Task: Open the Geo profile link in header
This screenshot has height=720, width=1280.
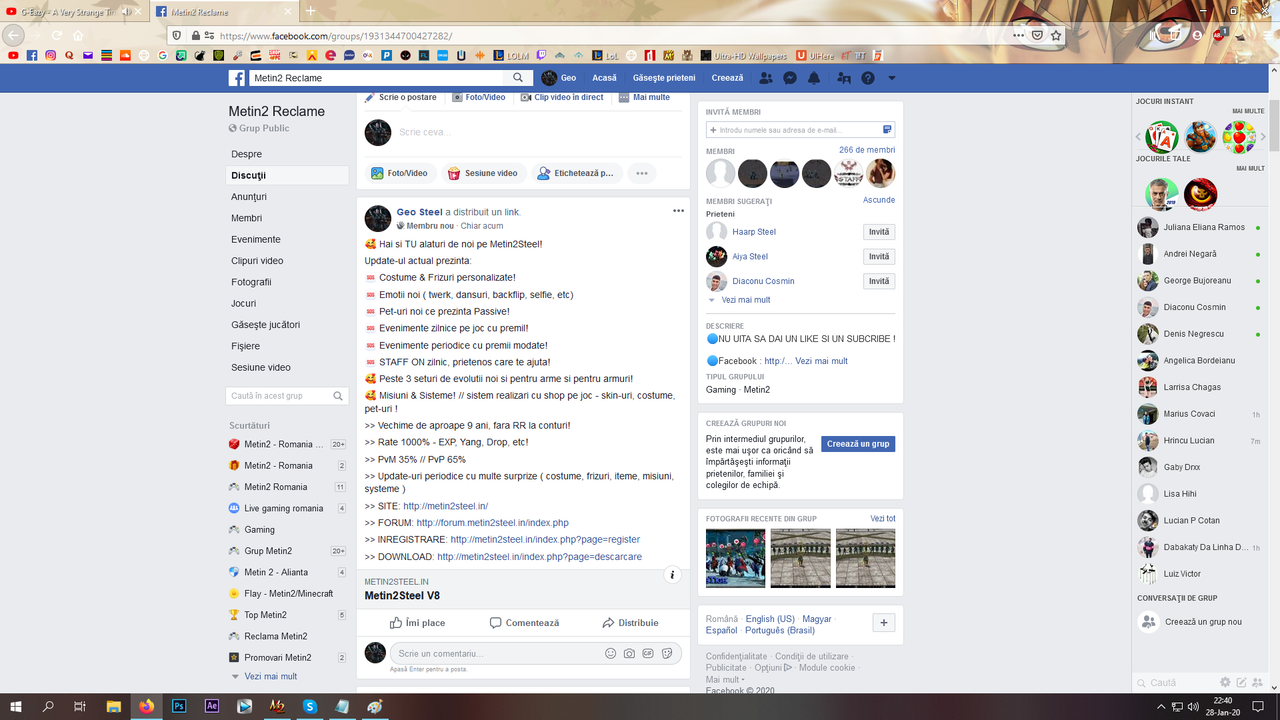Action: click(559, 78)
